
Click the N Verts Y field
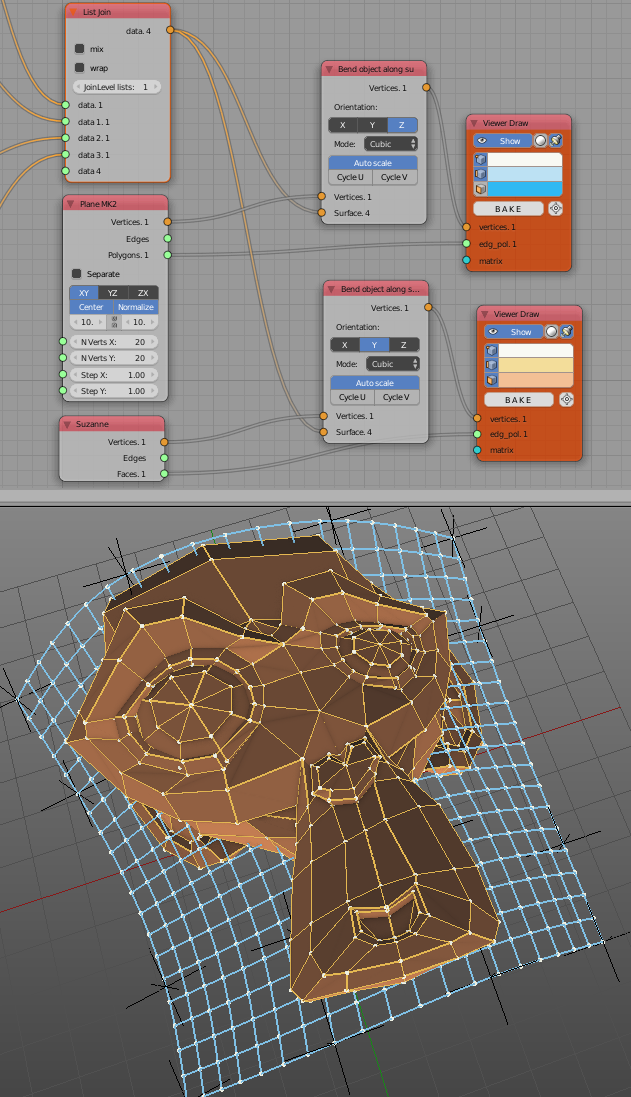coord(114,358)
